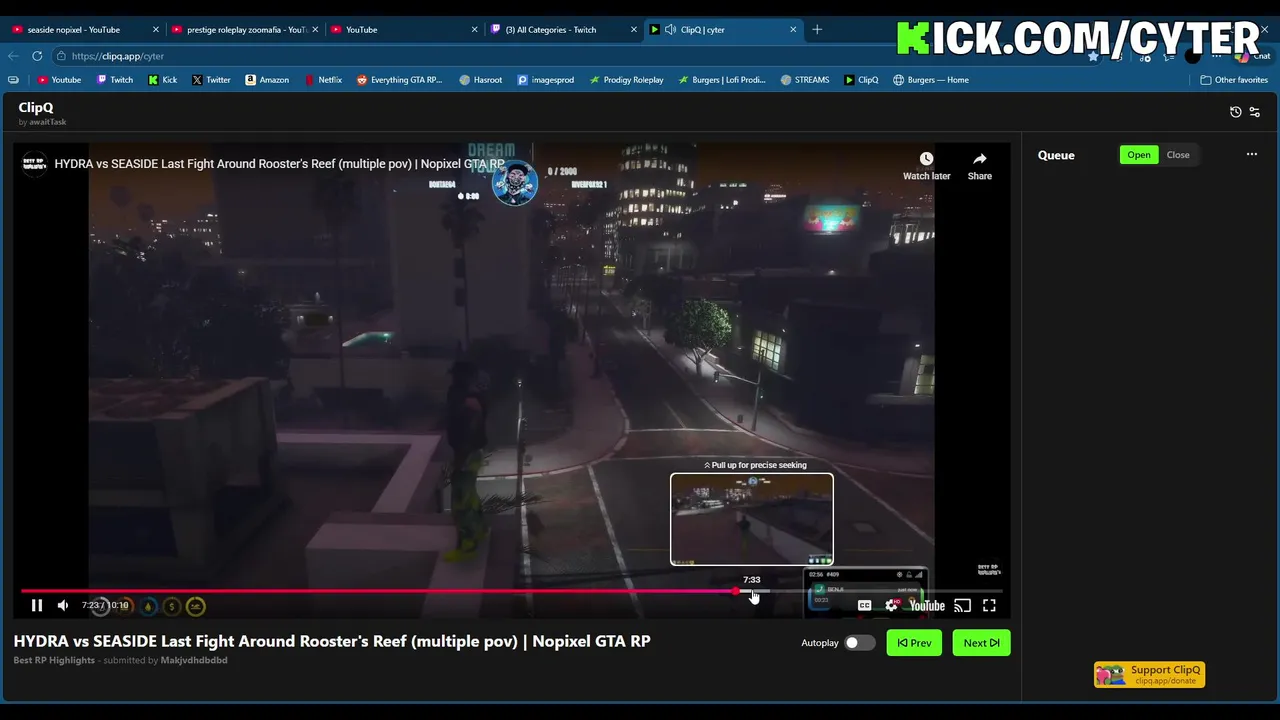
Task: Click the first bookmarks bar icon
Action: tap(13, 80)
